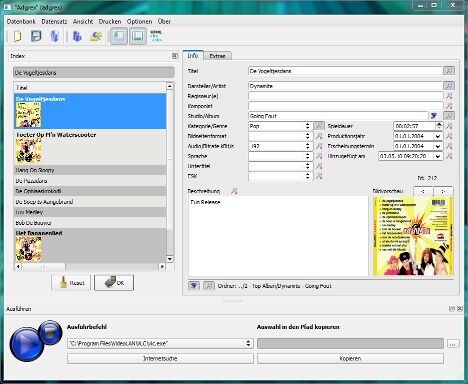Image resolution: width=468 pixels, height=384 pixels.
Task: Click the icon beside the Produktionsjahr field
Action: click(x=449, y=136)
